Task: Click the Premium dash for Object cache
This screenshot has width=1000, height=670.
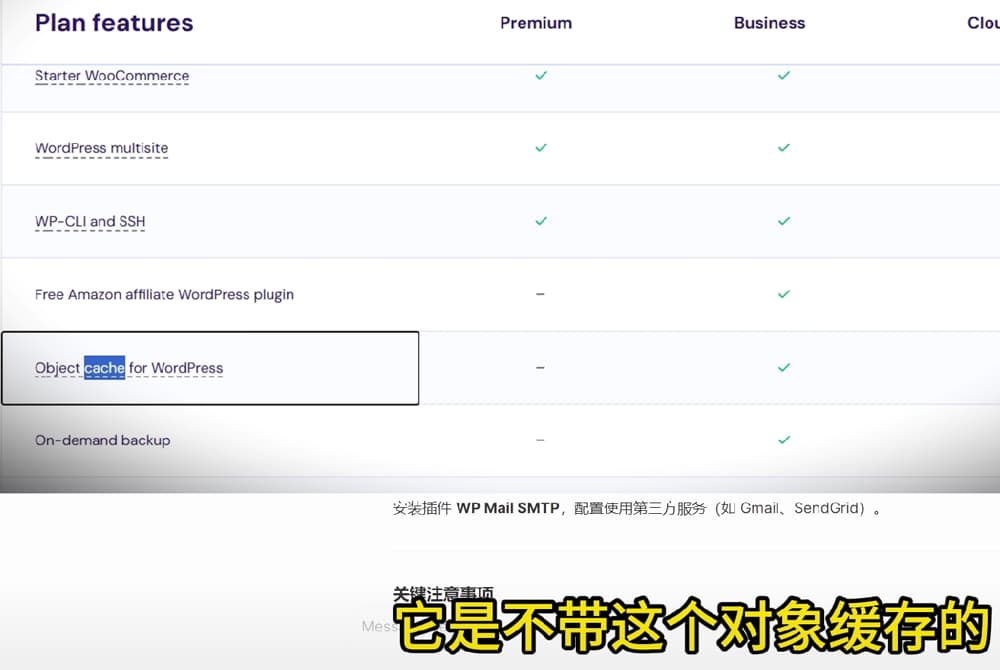Action: click(540, 368)
